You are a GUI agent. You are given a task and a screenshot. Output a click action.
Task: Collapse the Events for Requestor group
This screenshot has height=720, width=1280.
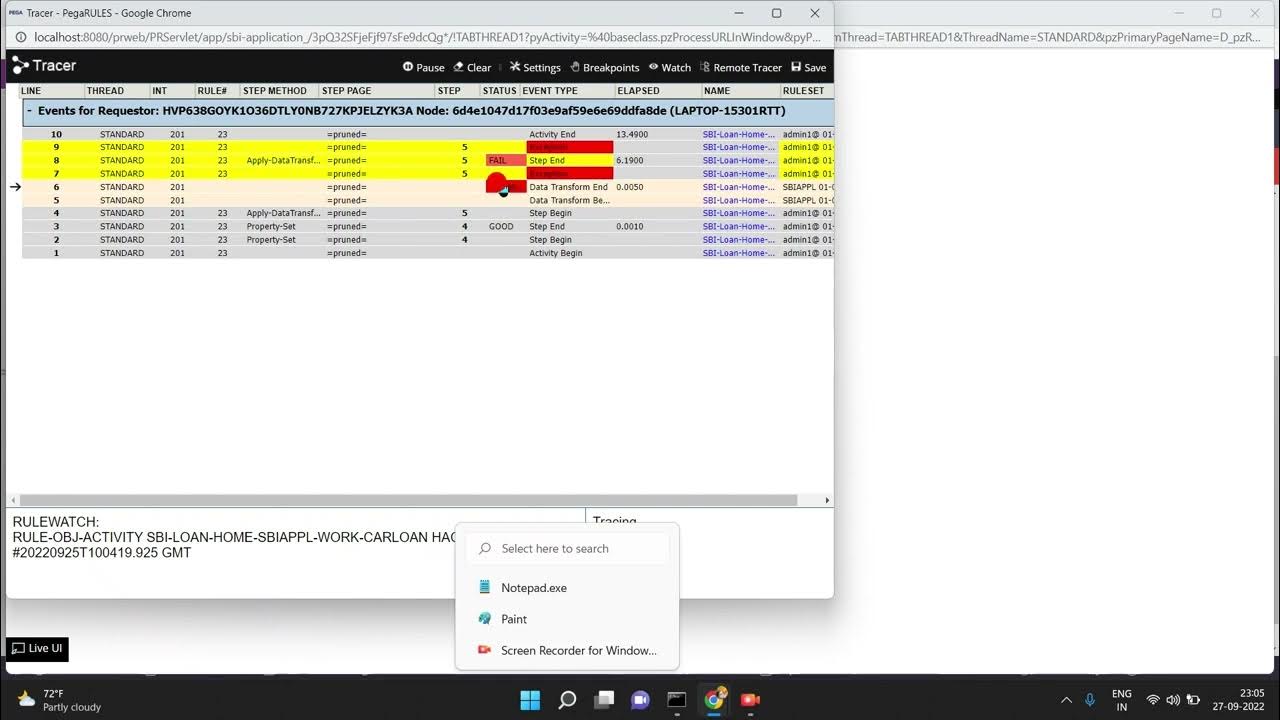coord(30,111)
